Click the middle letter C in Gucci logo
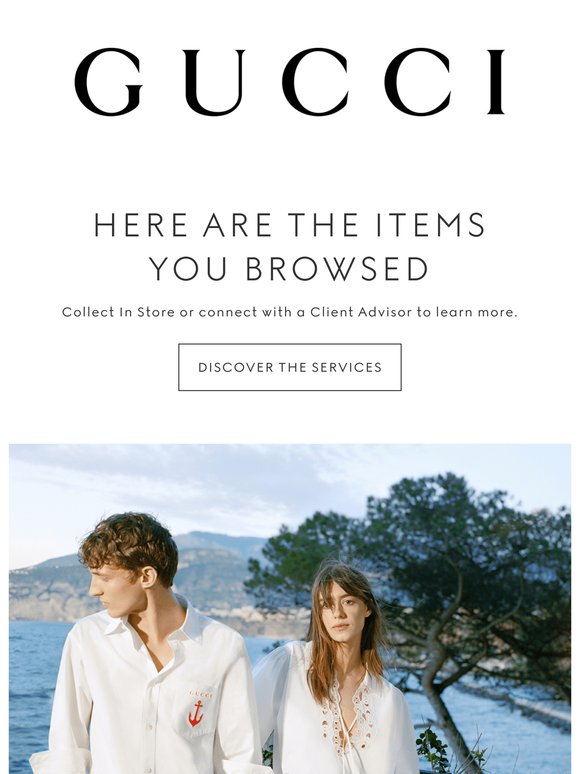The width and height of the screenshot is (580, 774). click(x=316, y=82)
